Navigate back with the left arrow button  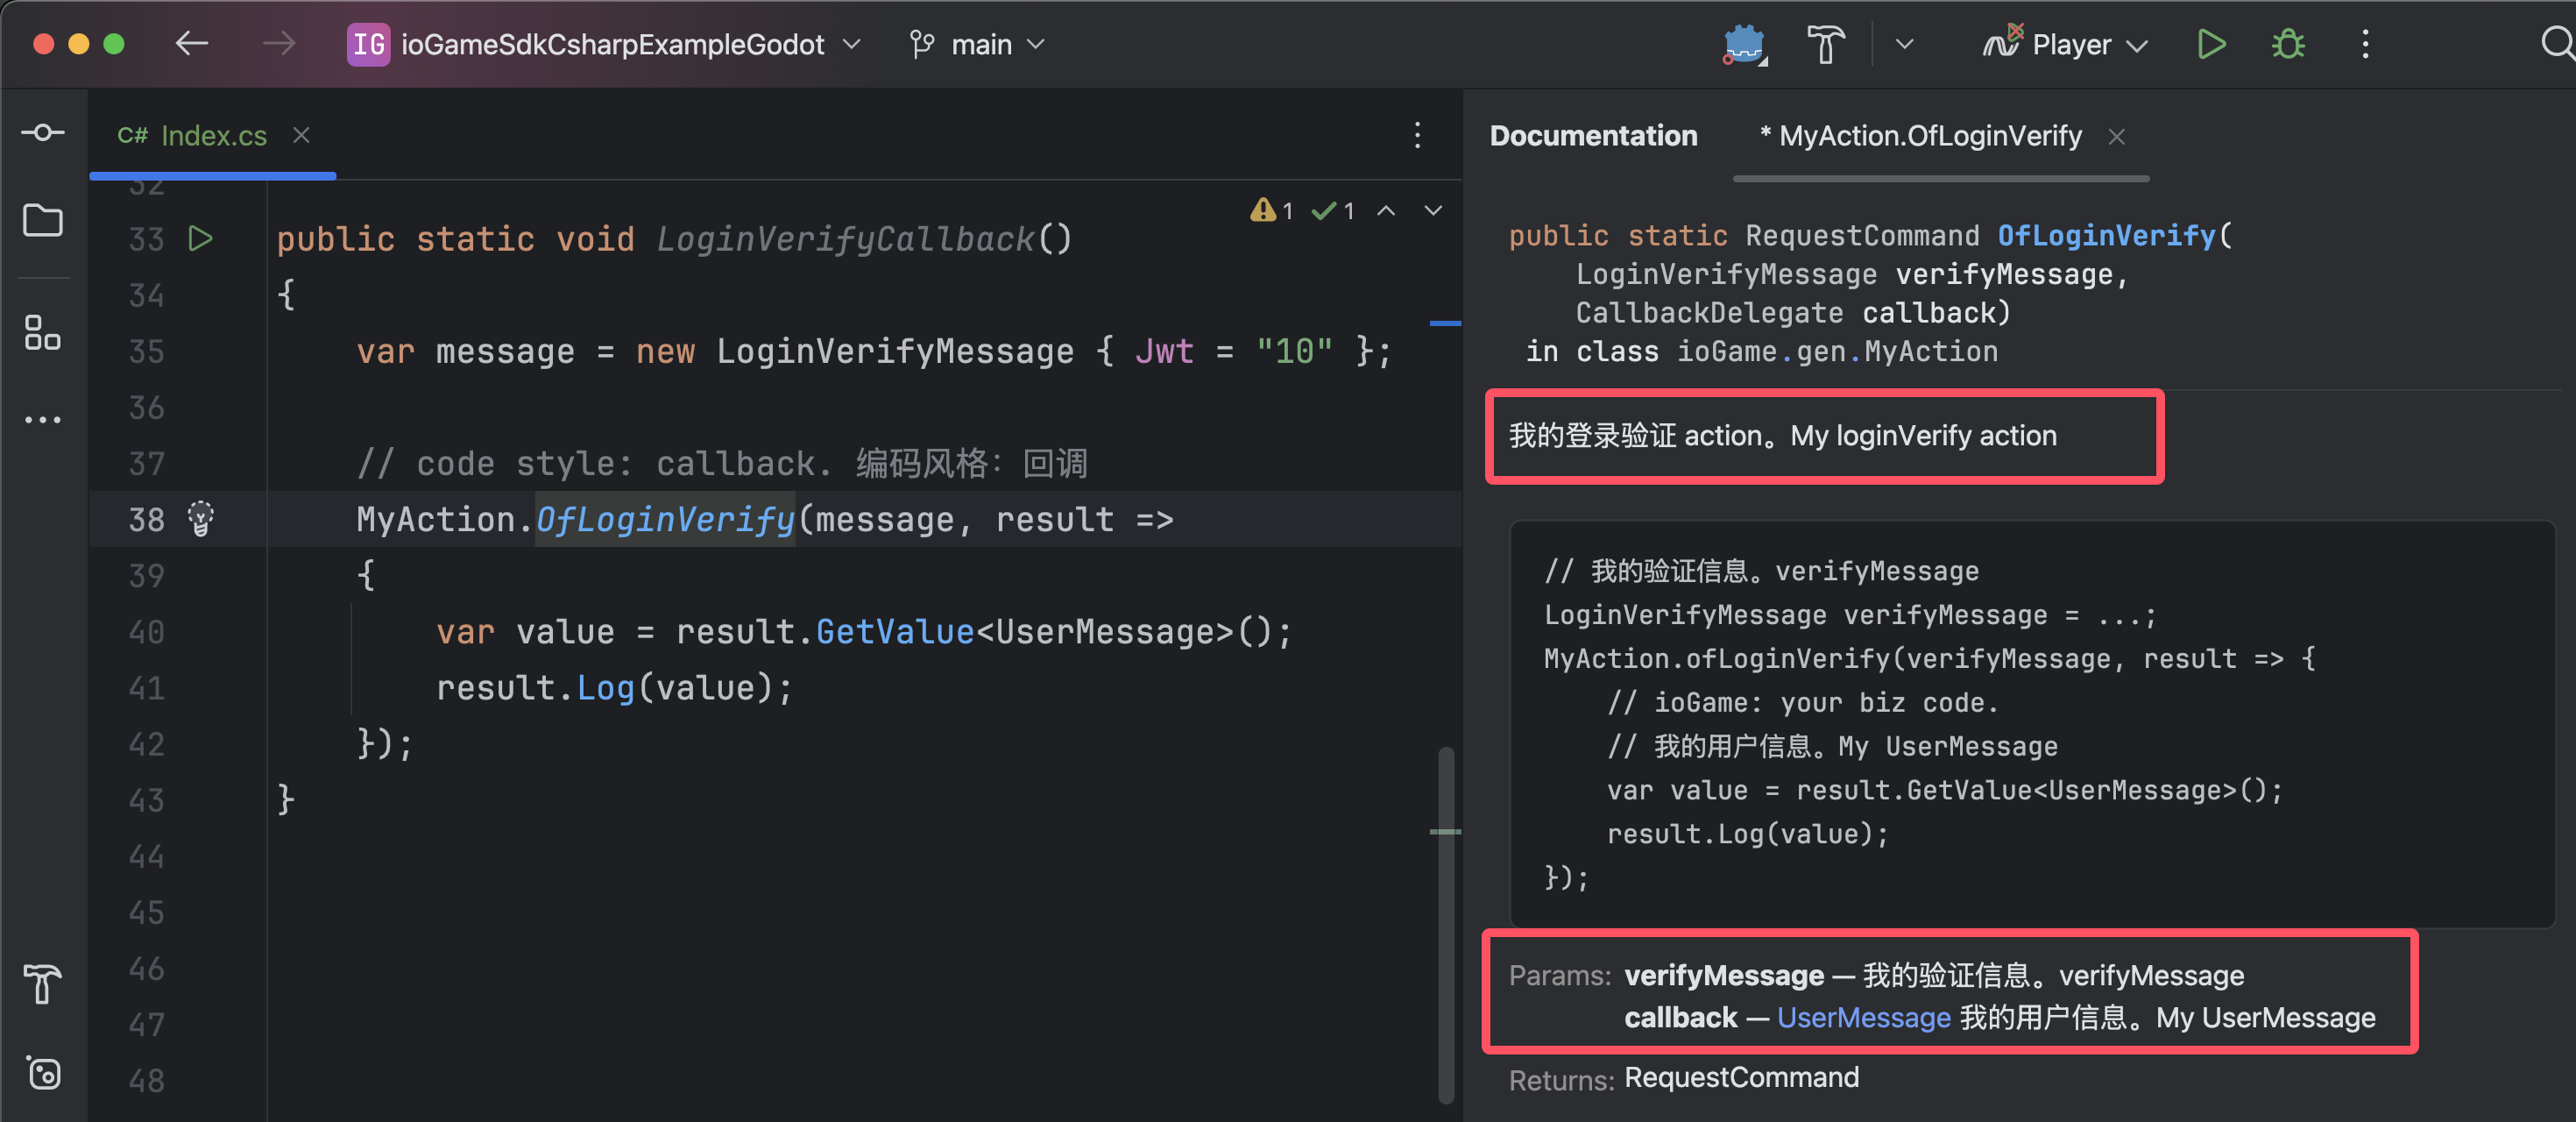tap(192, 44)
